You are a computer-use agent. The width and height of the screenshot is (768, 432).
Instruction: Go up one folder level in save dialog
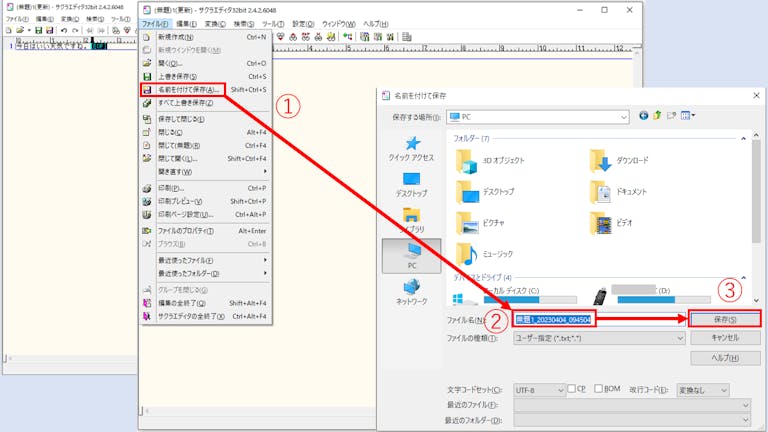[x=657, y=116]
